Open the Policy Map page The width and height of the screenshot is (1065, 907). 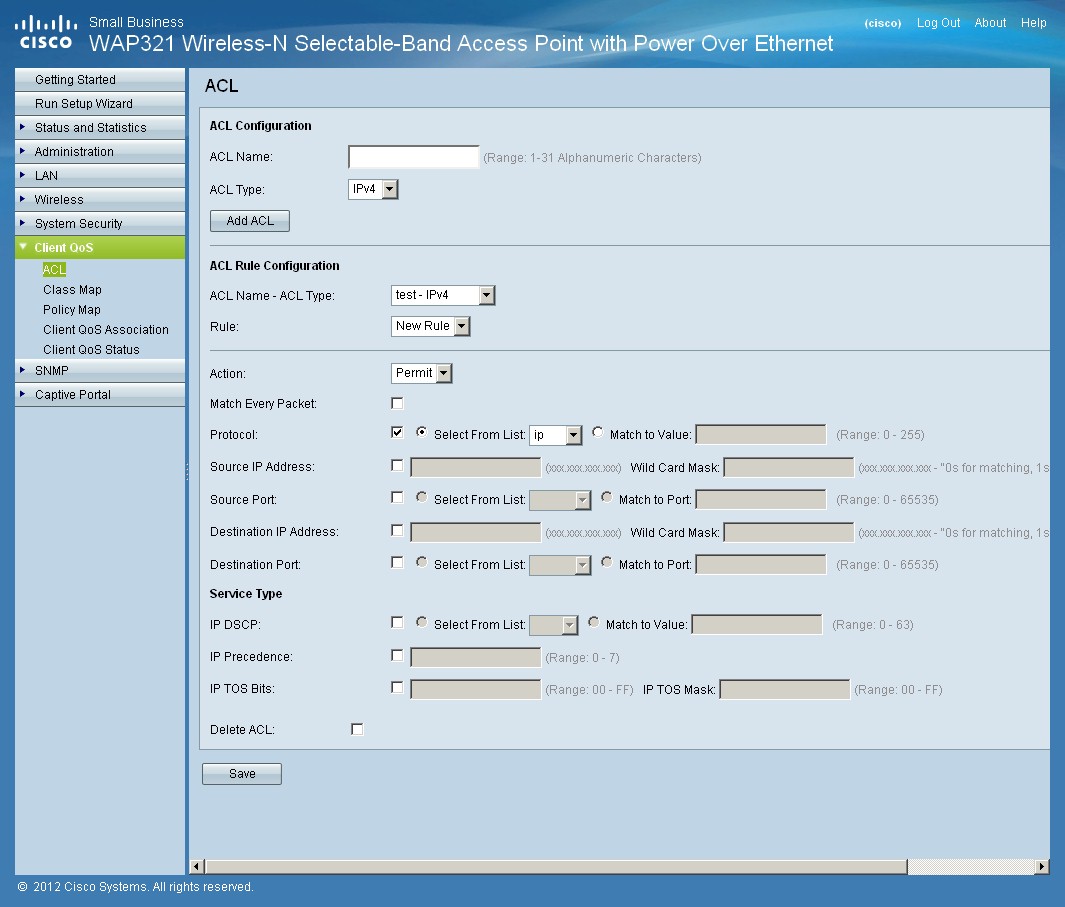tap(71, 310)
